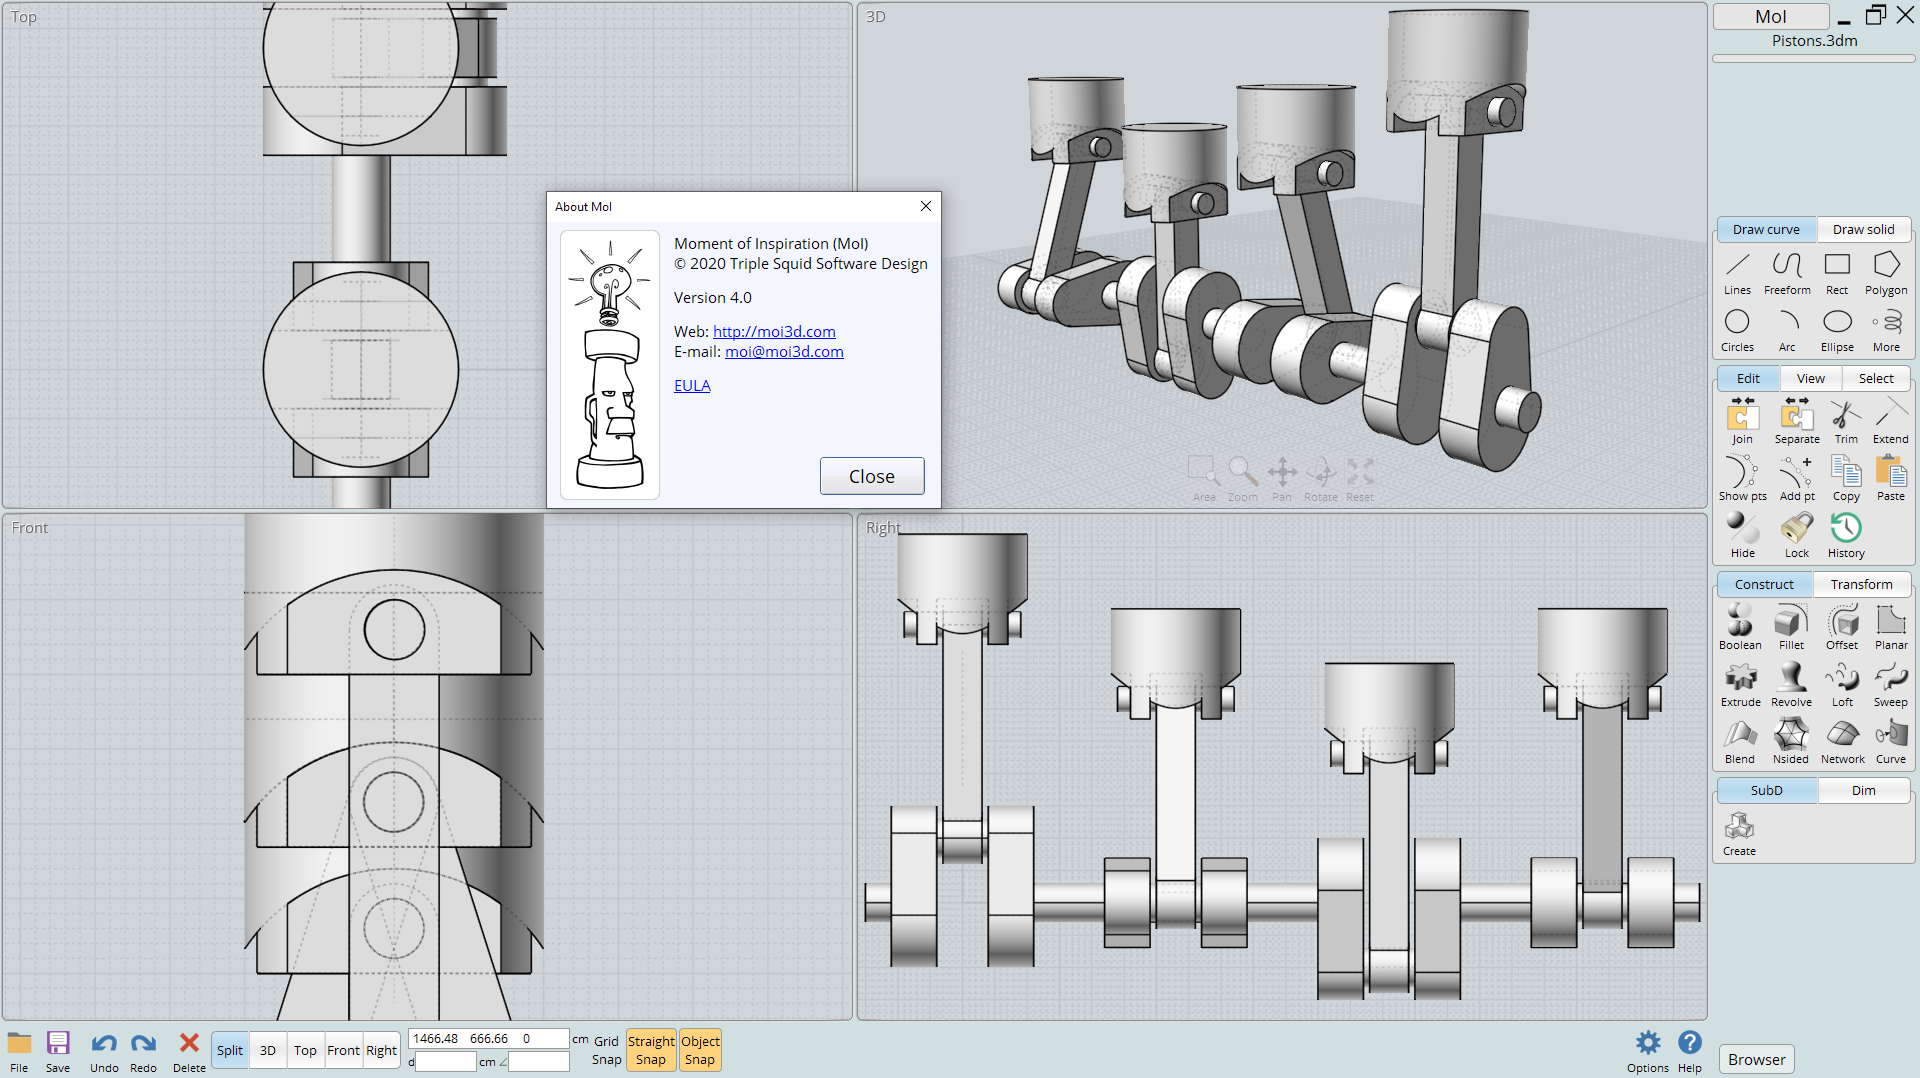The image size is (1920, 1078).
Task: Activate the Planar tool
Action: pyautogui.click(x=1891, y=627)
